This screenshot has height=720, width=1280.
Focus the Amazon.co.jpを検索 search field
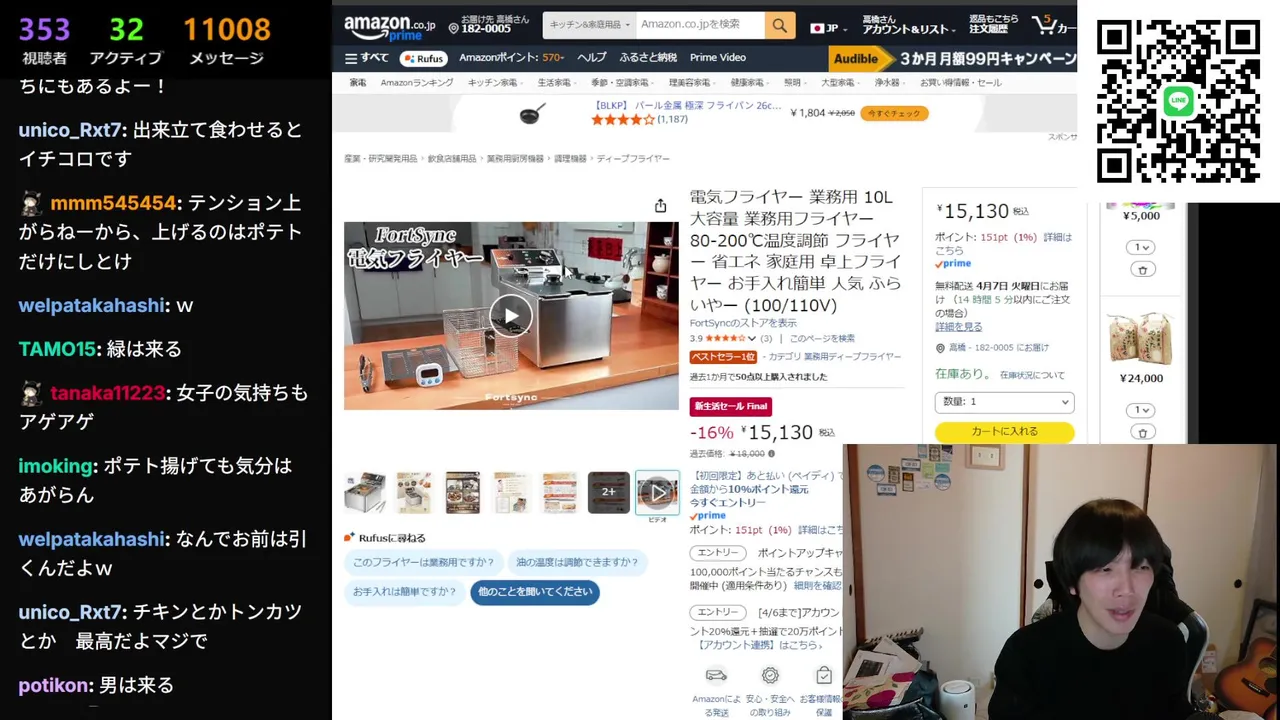tap(700, 25)
